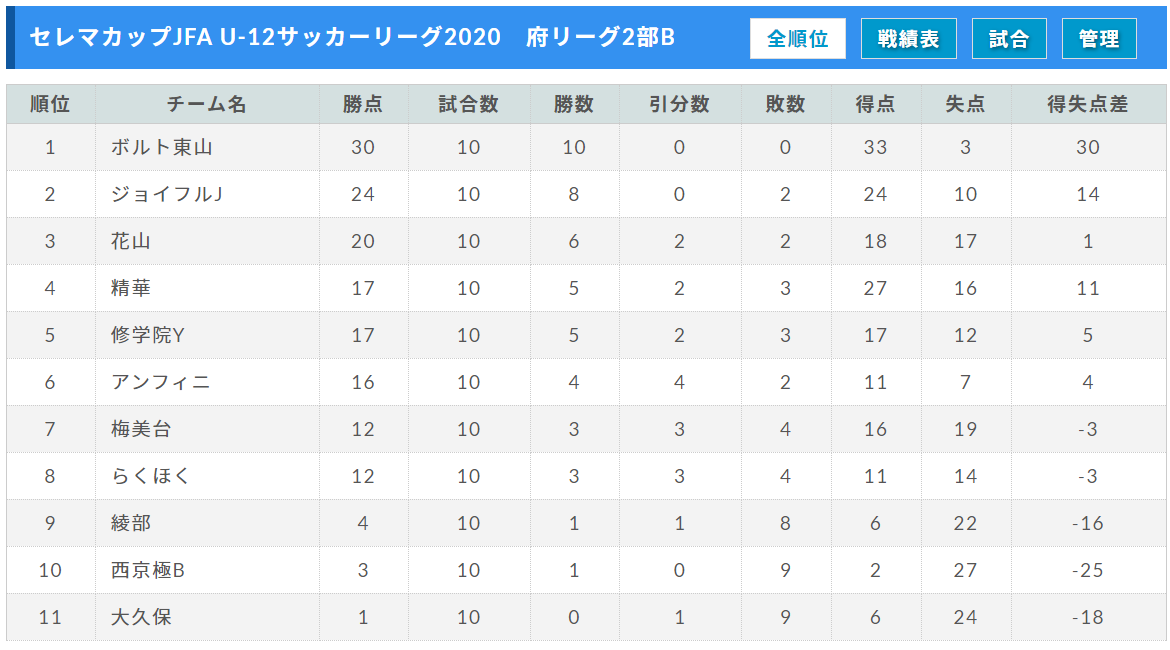Screen dimensions: 1170x650
Task: Open the 試合 tab
Action: 1009,39
